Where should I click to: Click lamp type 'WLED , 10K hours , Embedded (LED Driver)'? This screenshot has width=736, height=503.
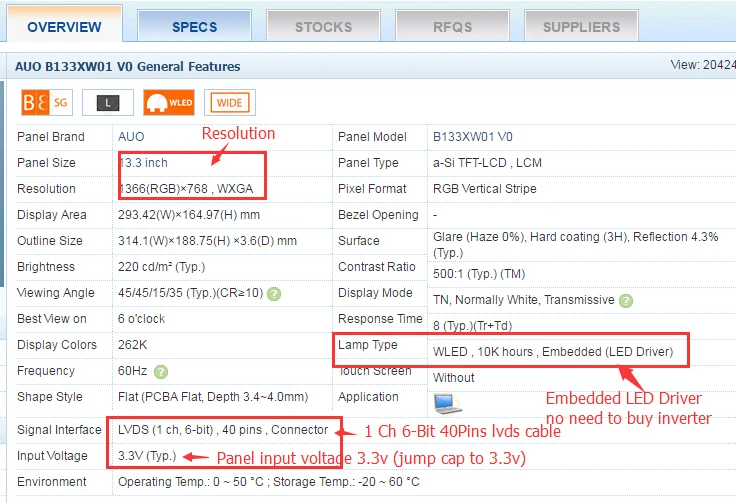[553, 351]
